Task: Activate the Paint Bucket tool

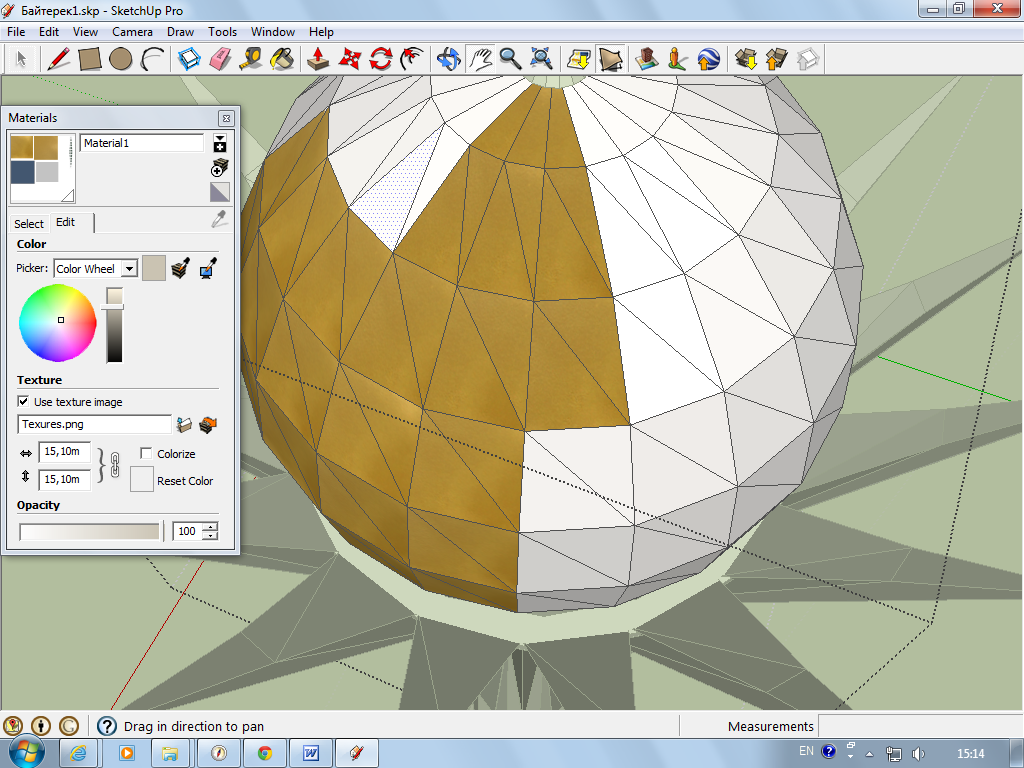Action: click(x=283, y=59)
